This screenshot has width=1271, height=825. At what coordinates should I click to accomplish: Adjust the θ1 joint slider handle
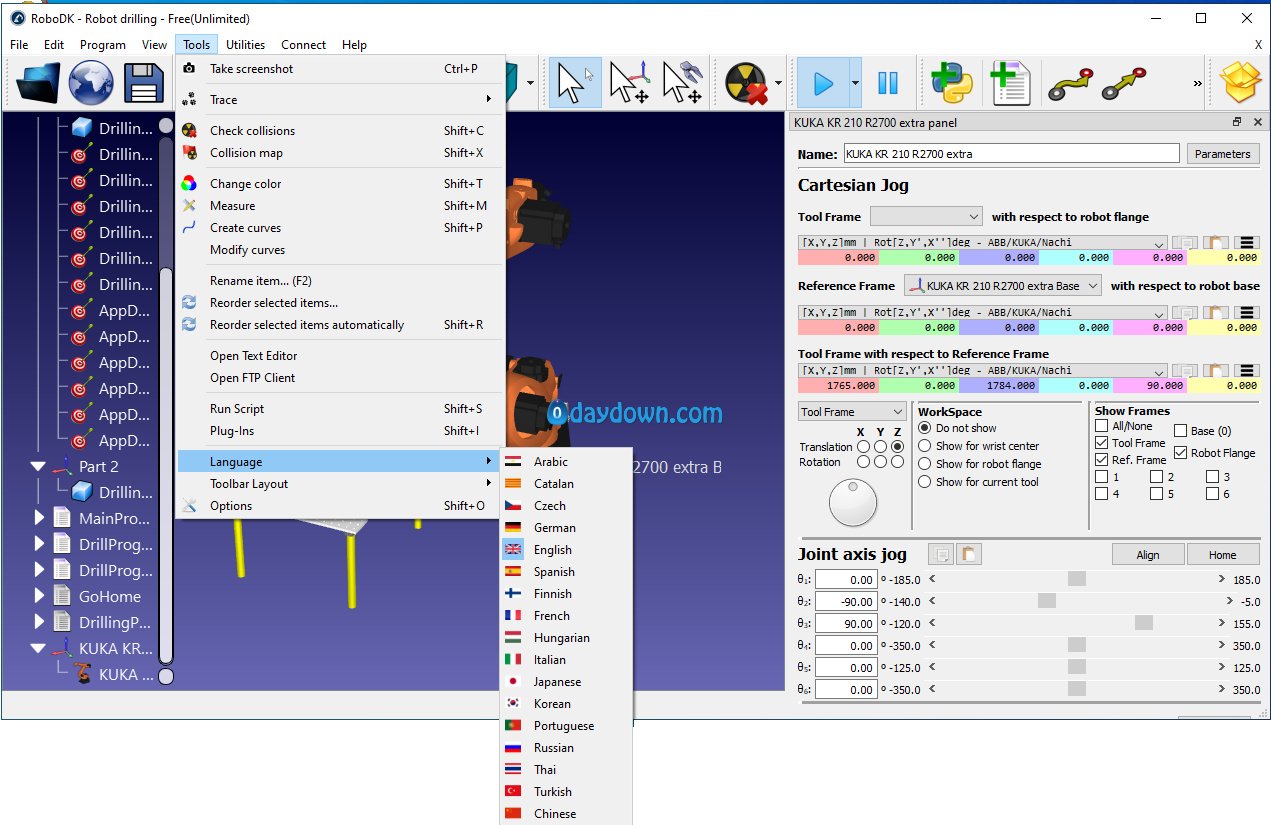point(1076,579)
